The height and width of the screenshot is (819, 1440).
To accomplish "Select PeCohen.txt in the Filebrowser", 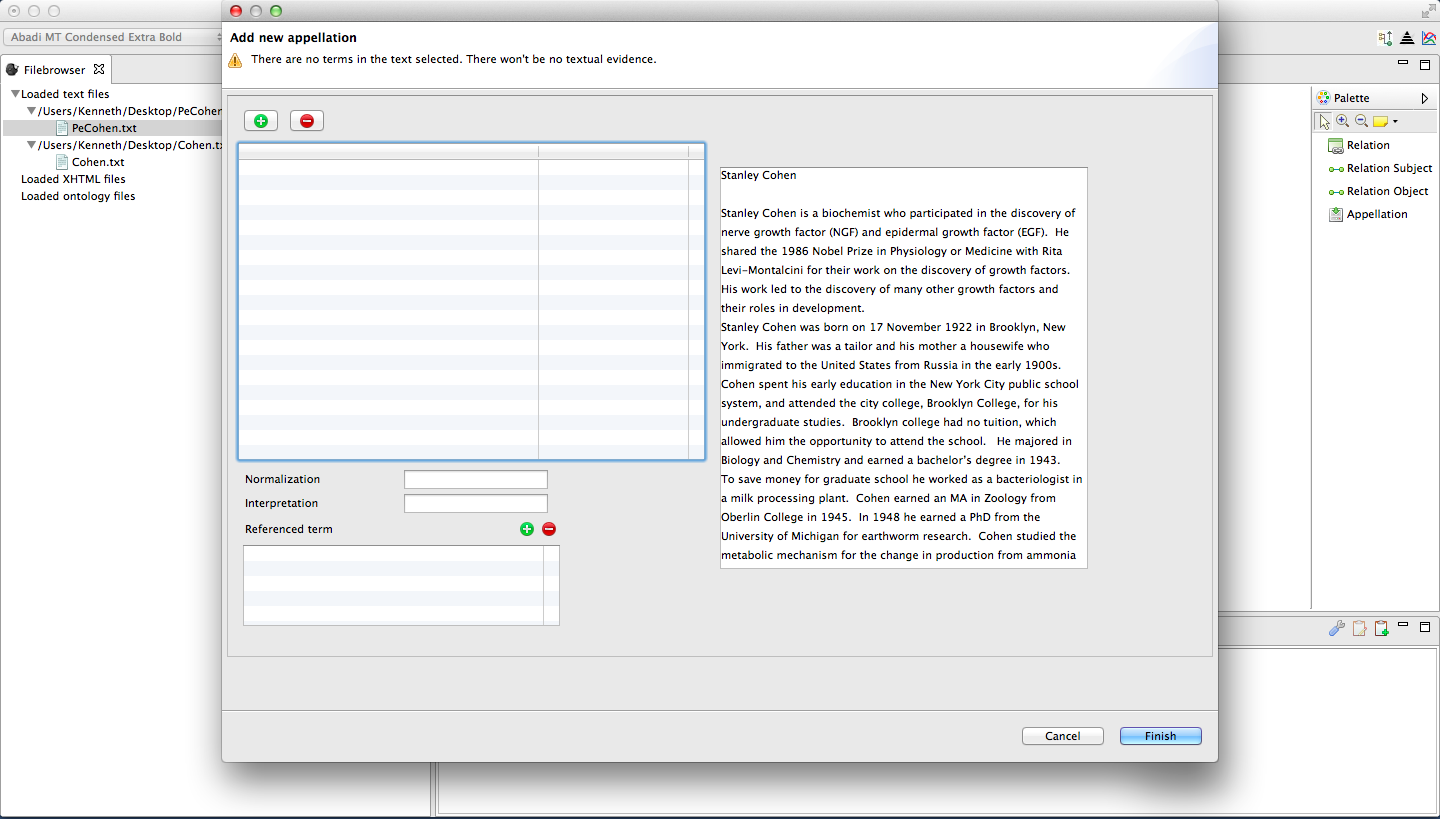I will 104,128.
